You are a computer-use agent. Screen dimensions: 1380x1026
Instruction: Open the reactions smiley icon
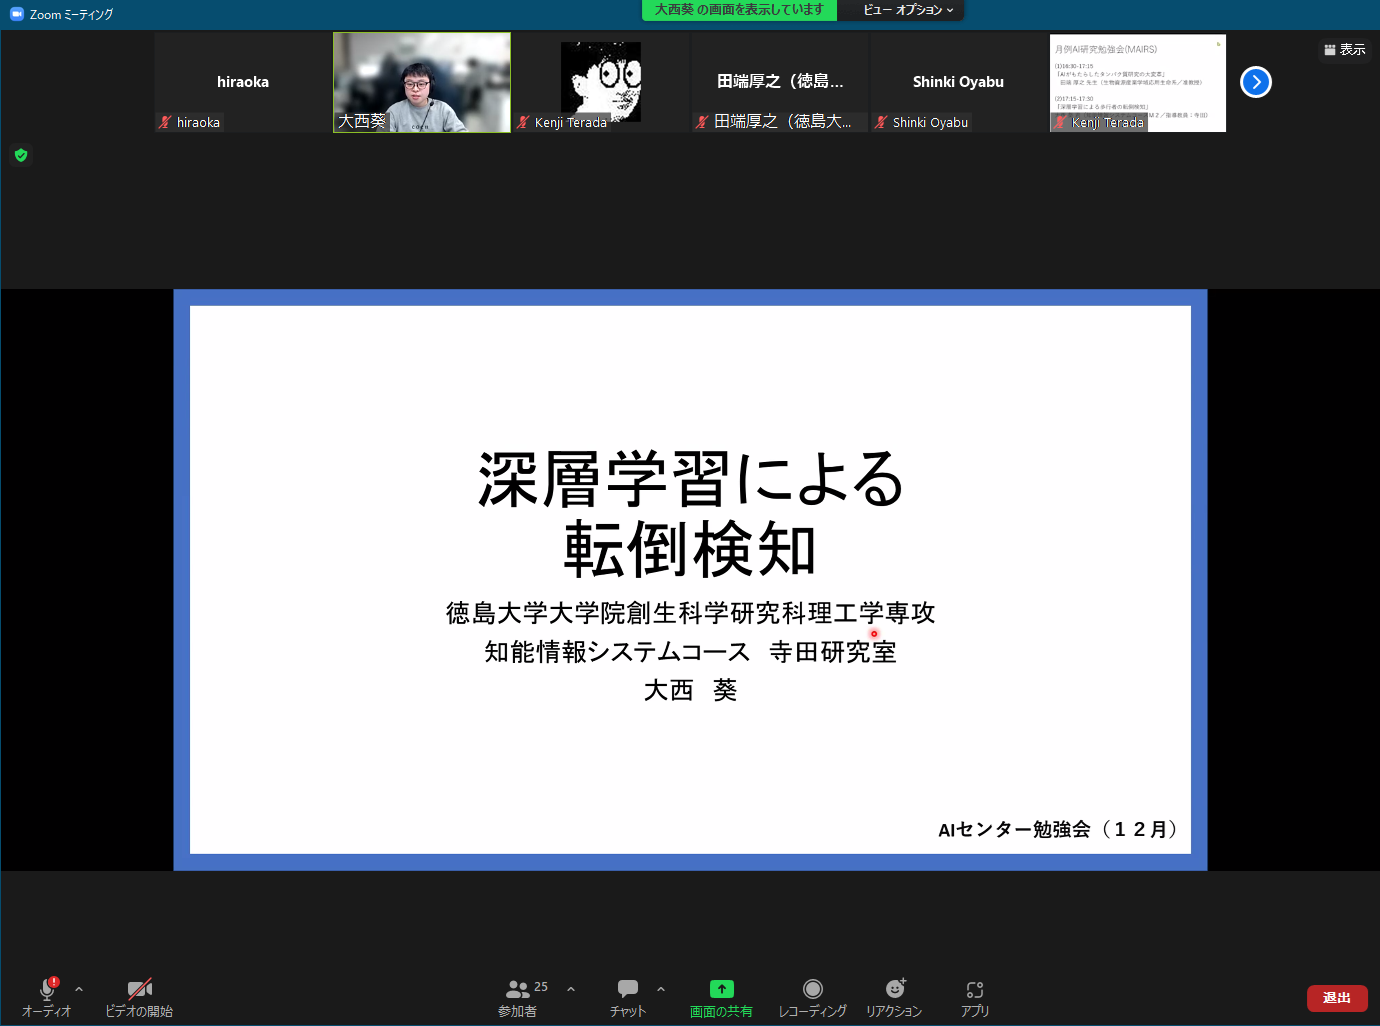pos(895,989)
